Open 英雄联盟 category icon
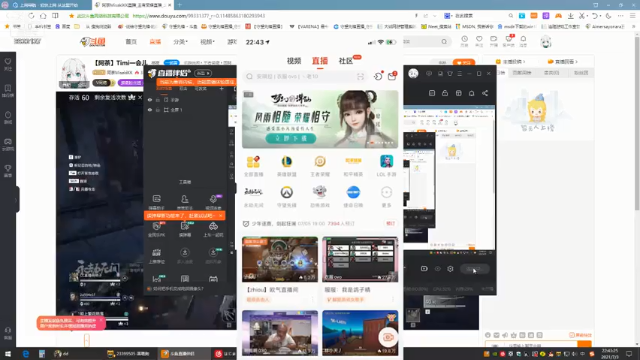Viewport: 640px width, 360px height. point(287,166)
